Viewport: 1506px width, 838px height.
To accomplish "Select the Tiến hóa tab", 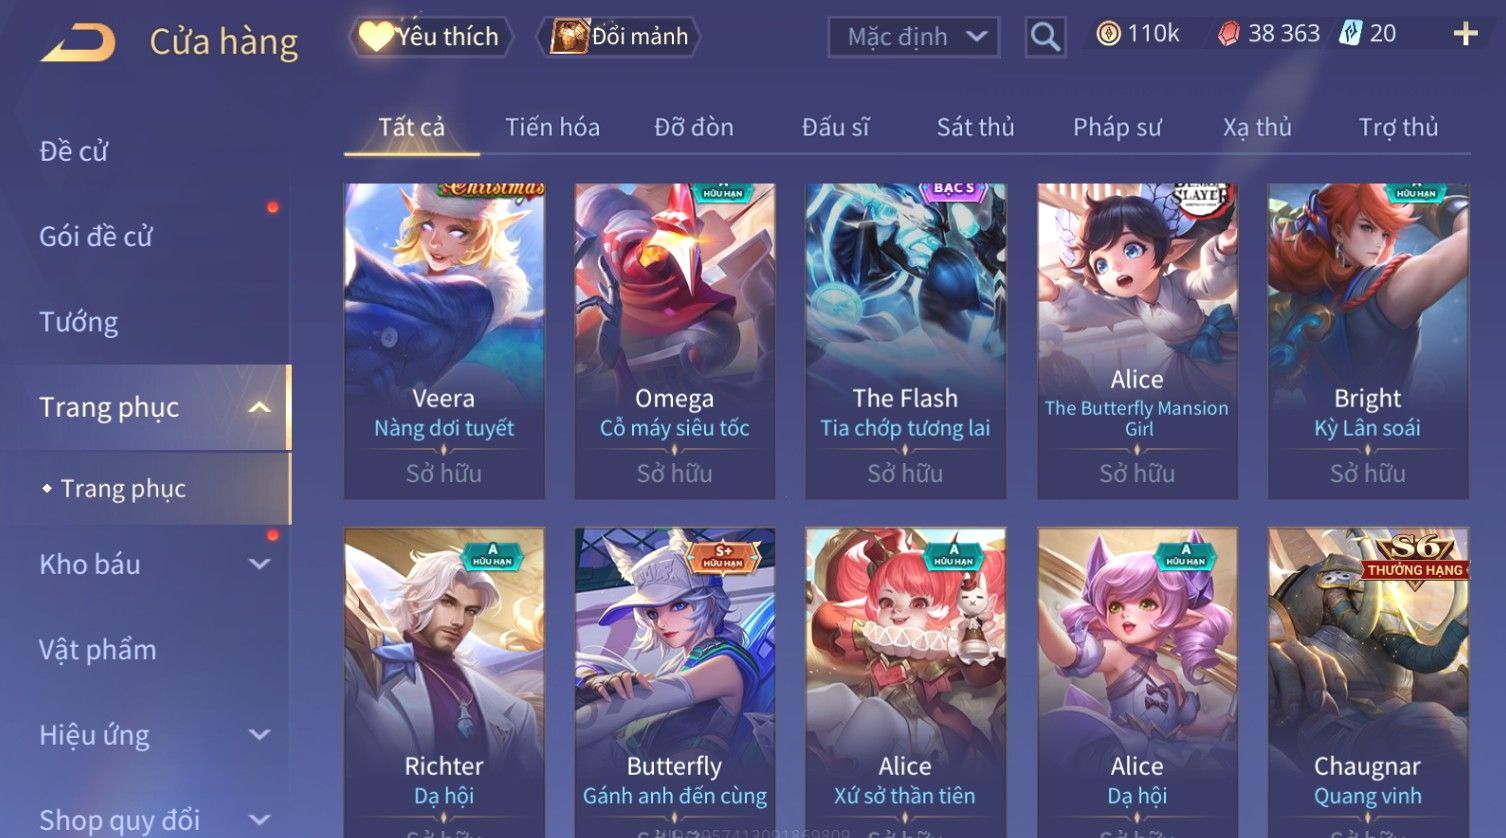I will click(552, 127).
